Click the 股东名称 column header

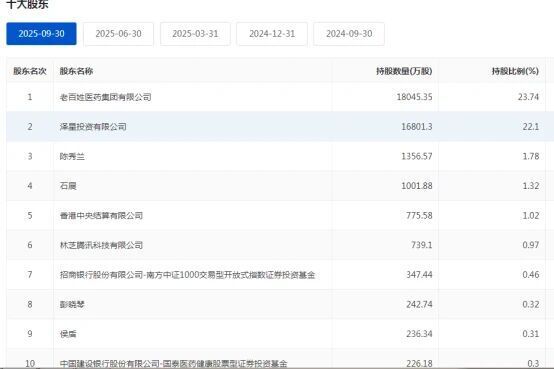tap(76, 71)
